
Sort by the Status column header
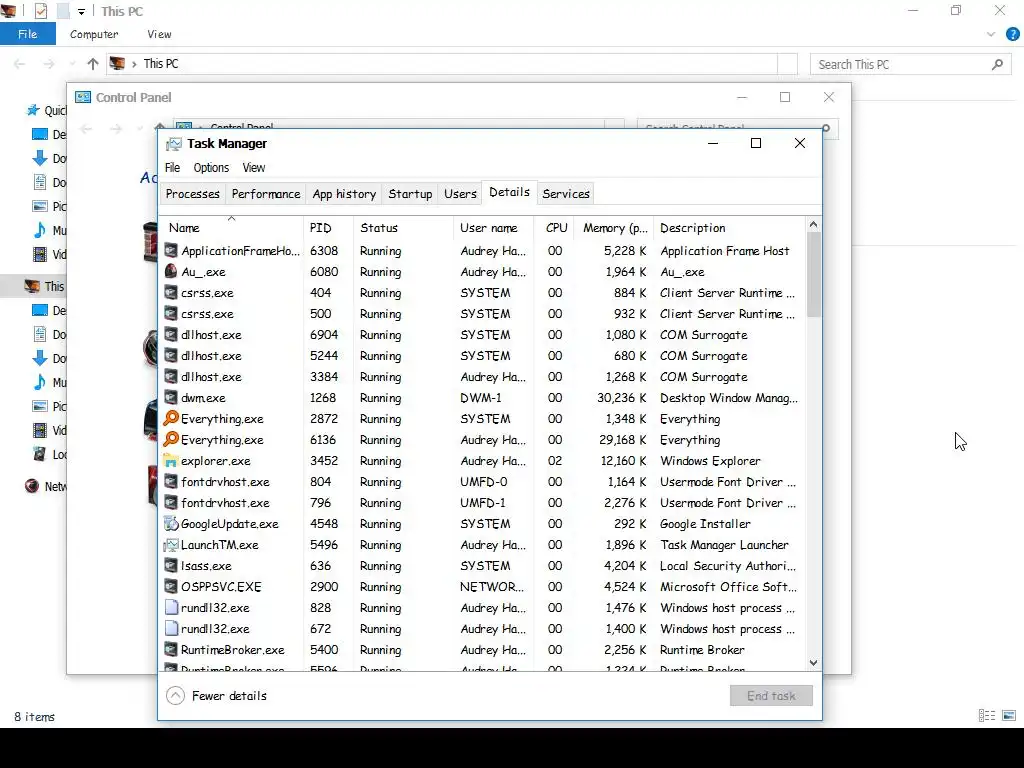(404, 228)
